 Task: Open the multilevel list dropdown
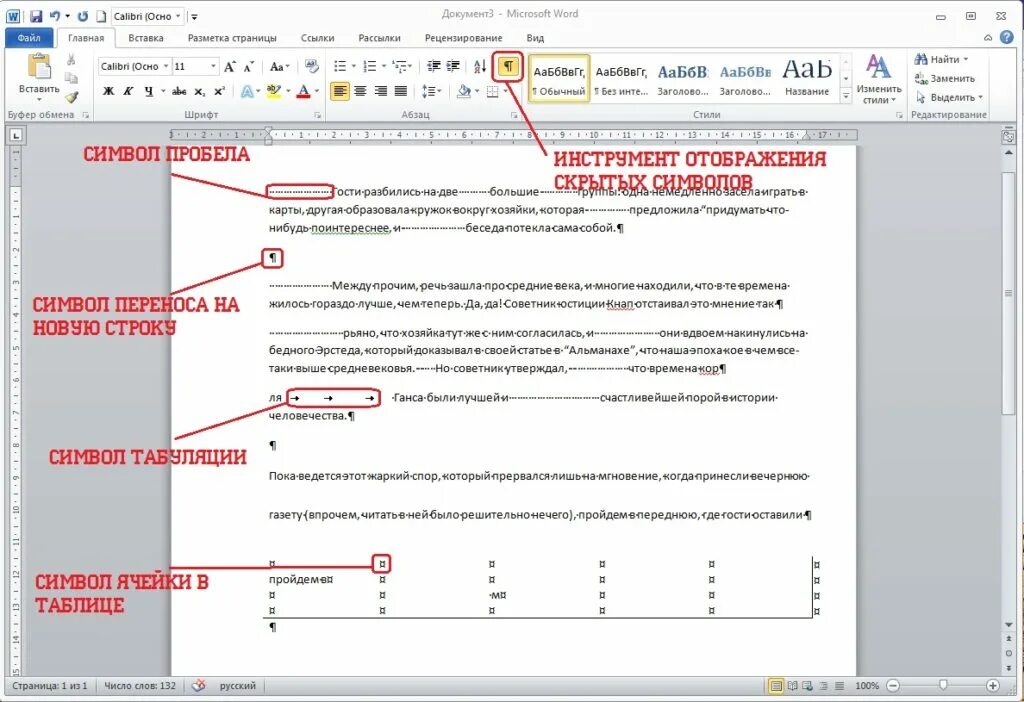pyautogui.click(x=409, y=66)
